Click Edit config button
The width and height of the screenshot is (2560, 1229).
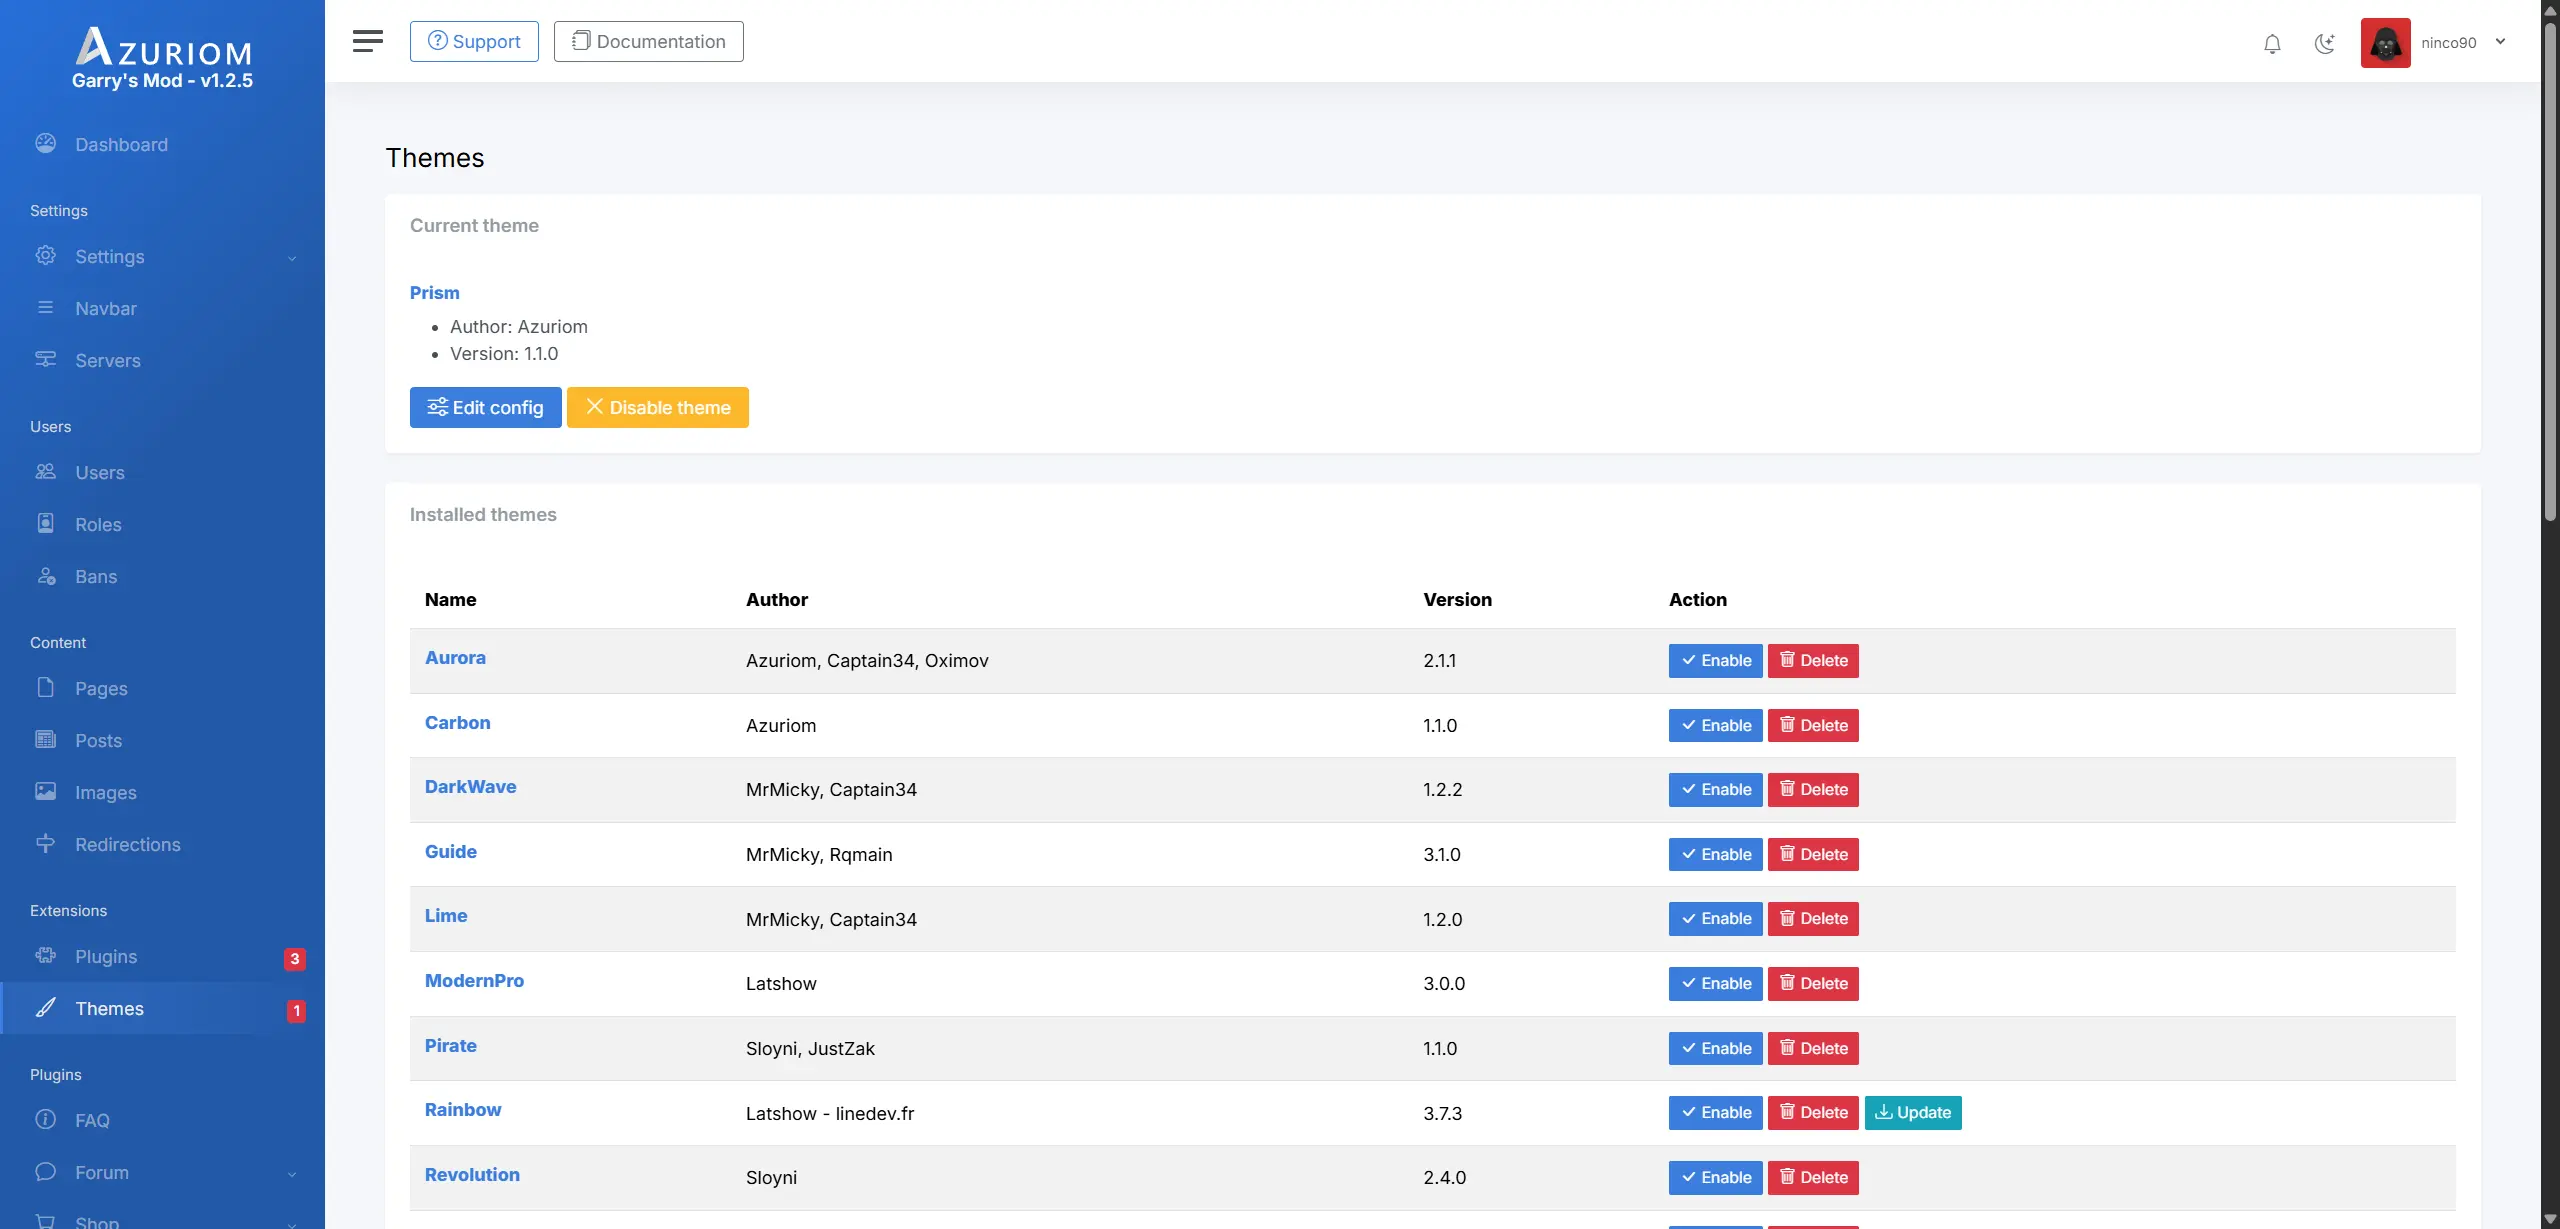[x=485, y=407]
